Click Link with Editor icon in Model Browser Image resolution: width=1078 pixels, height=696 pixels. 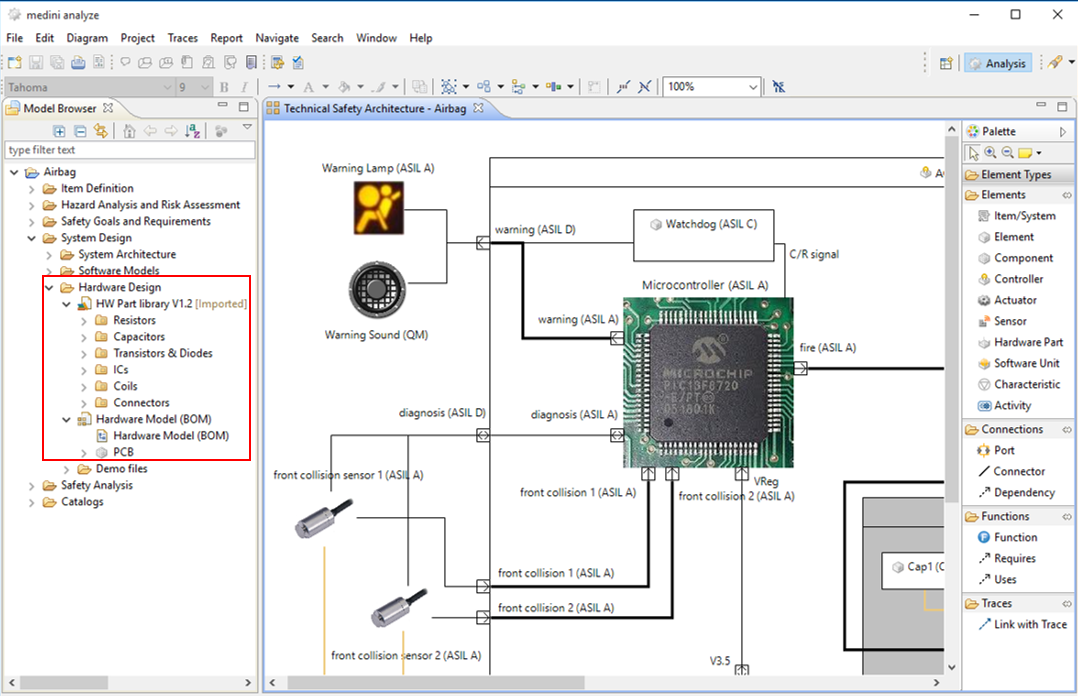click(100, 131)
